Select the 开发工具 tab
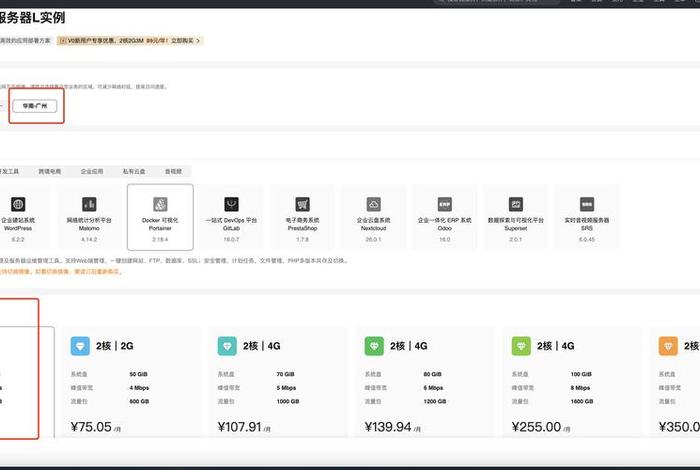This screenshot has width=700, height=470. tap(9, 171)
